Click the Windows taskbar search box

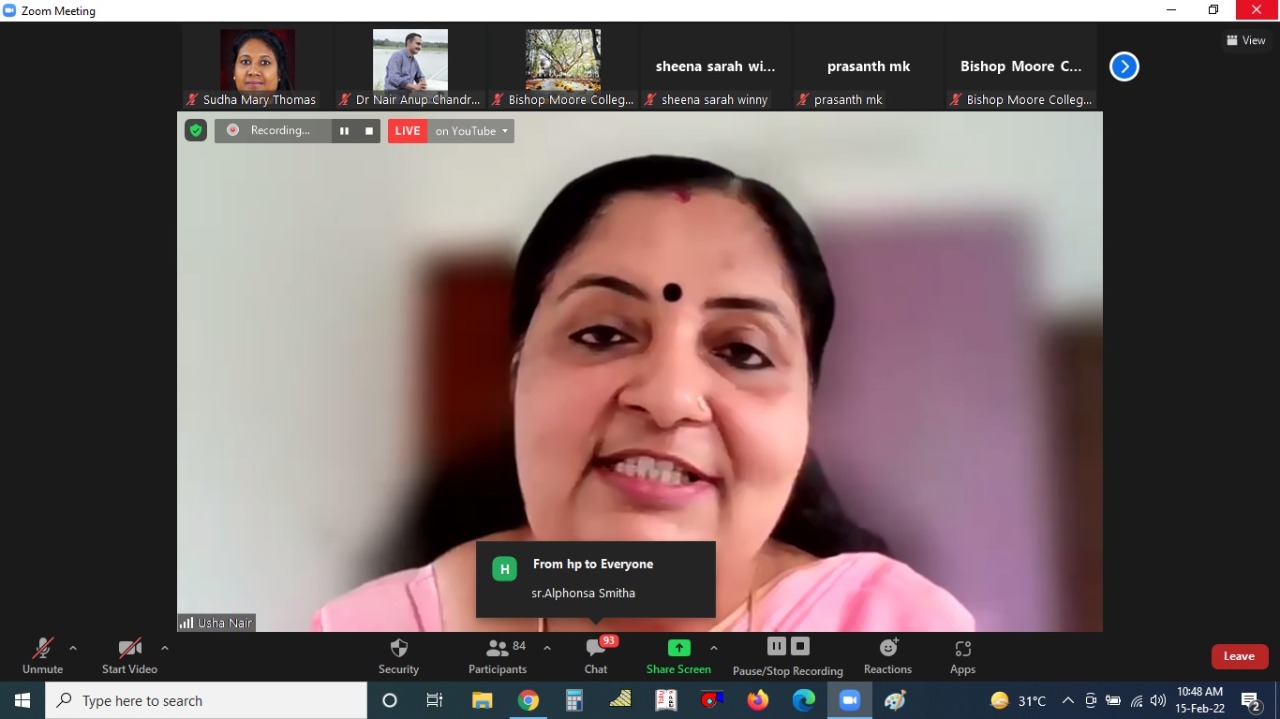(206, 700)
